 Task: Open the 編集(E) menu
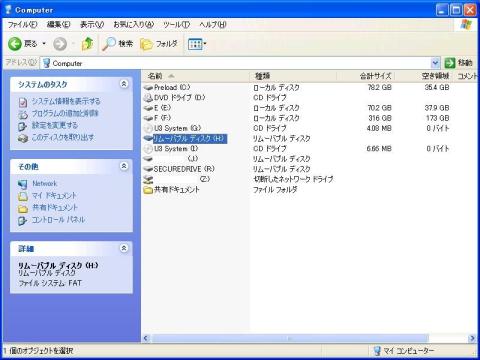[58, 24]
